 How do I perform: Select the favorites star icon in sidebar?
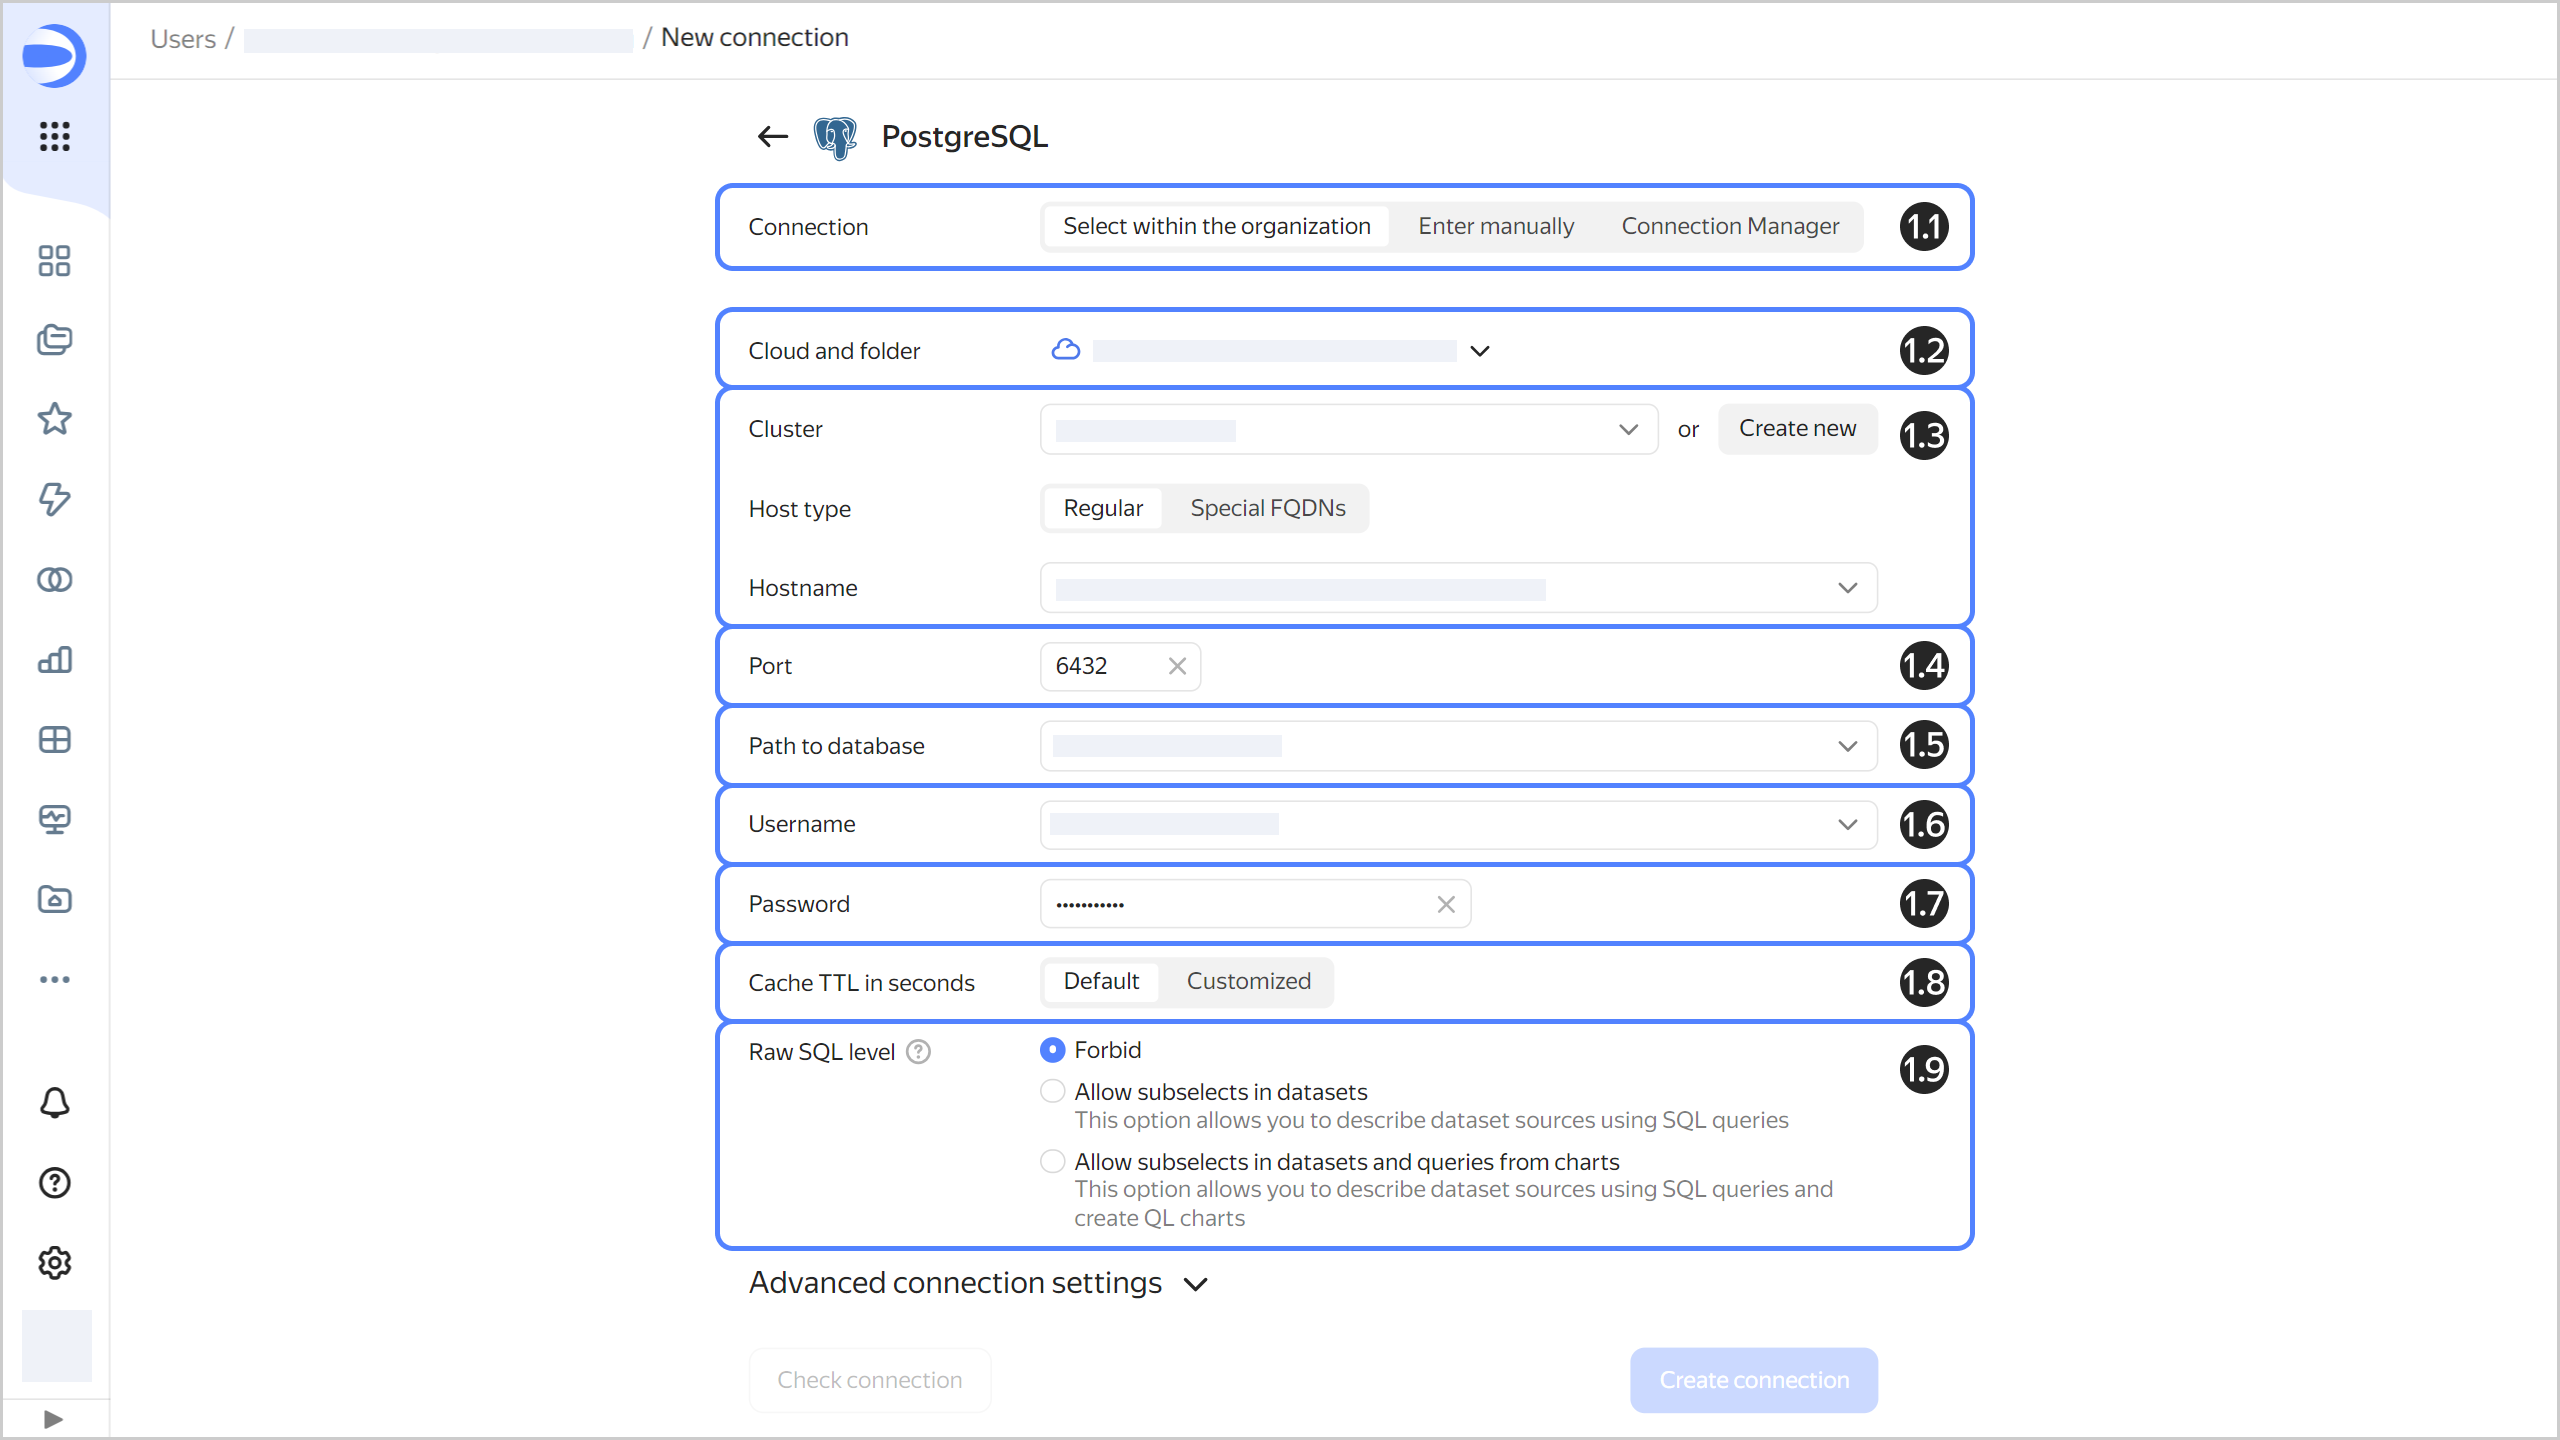pos(55,420)
